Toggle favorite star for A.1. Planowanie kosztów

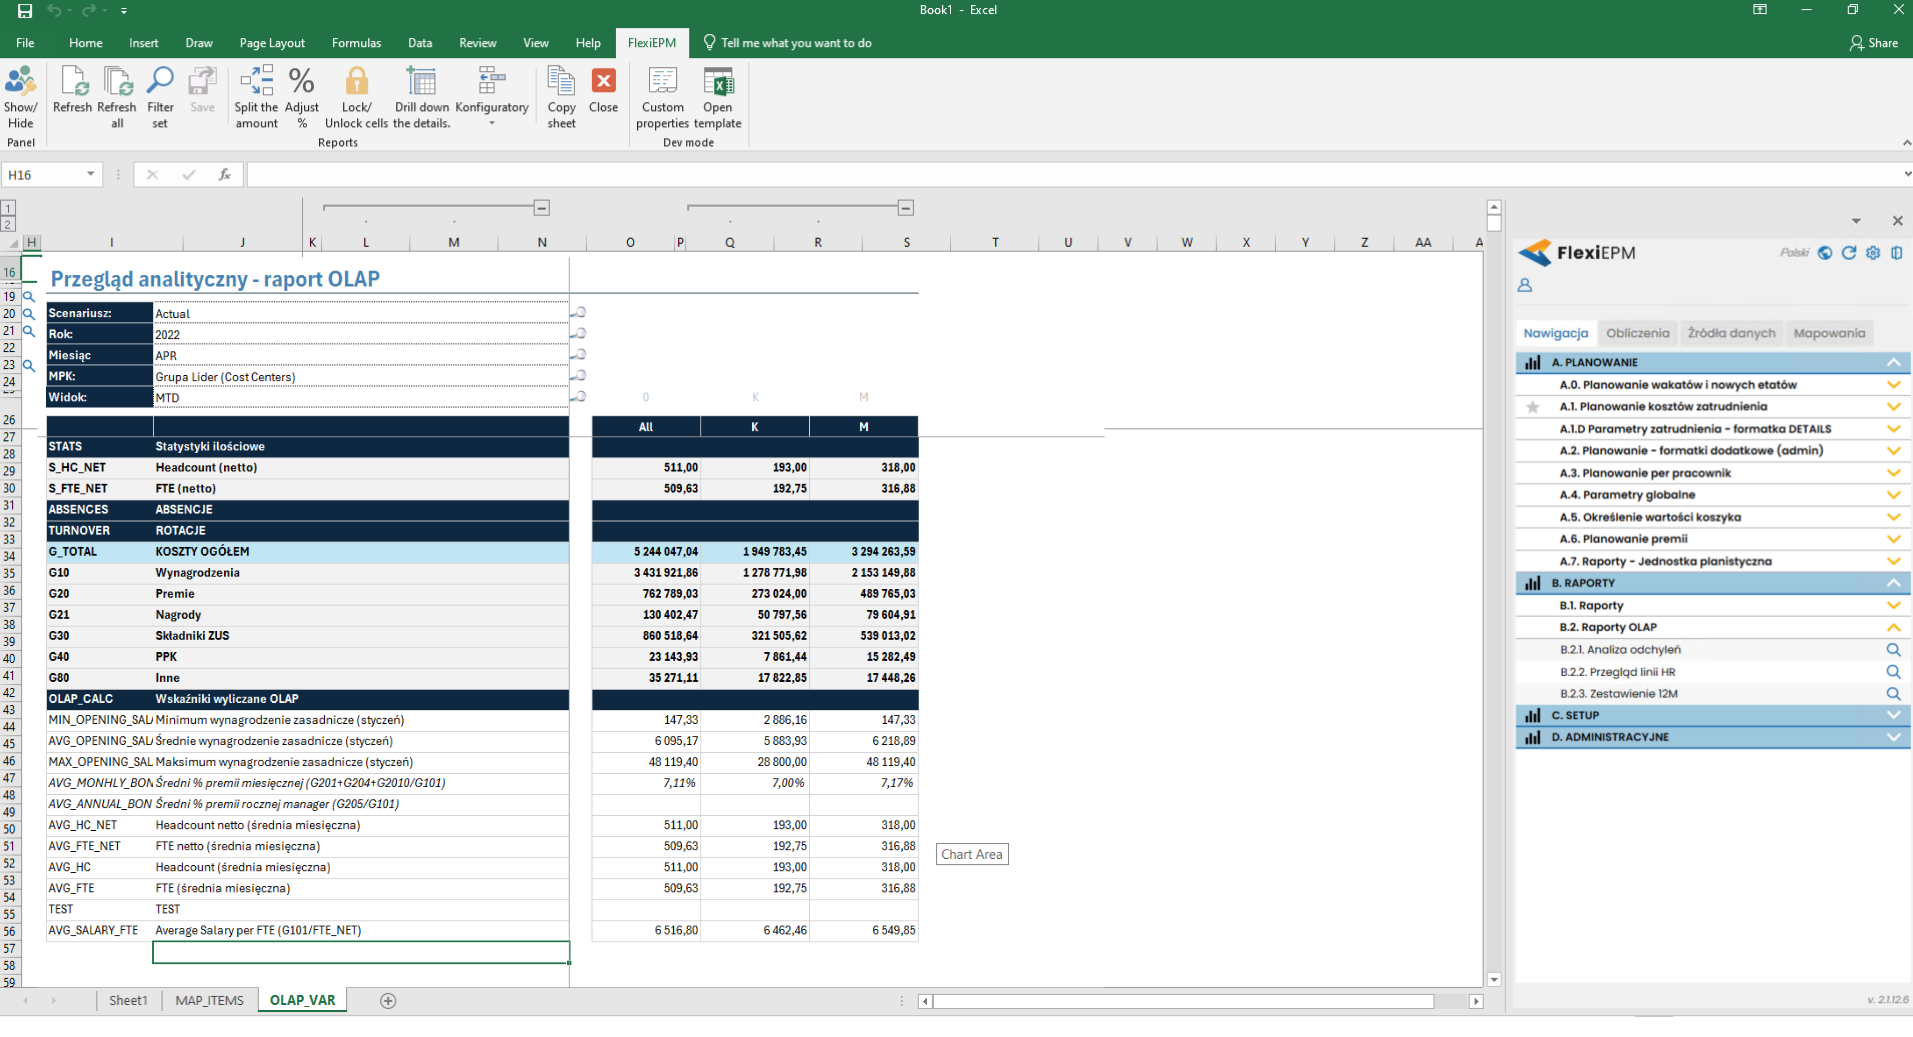1533,407
